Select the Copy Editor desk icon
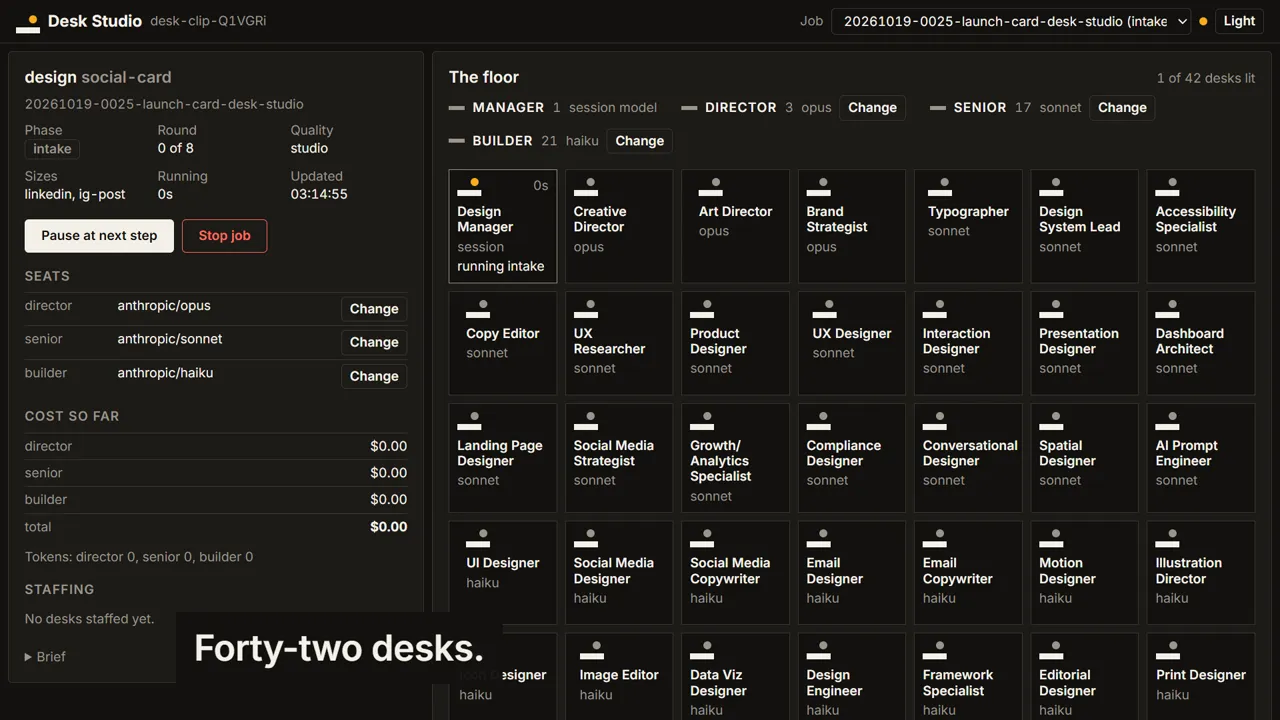 pyautogui.click(x=478, y=309)
